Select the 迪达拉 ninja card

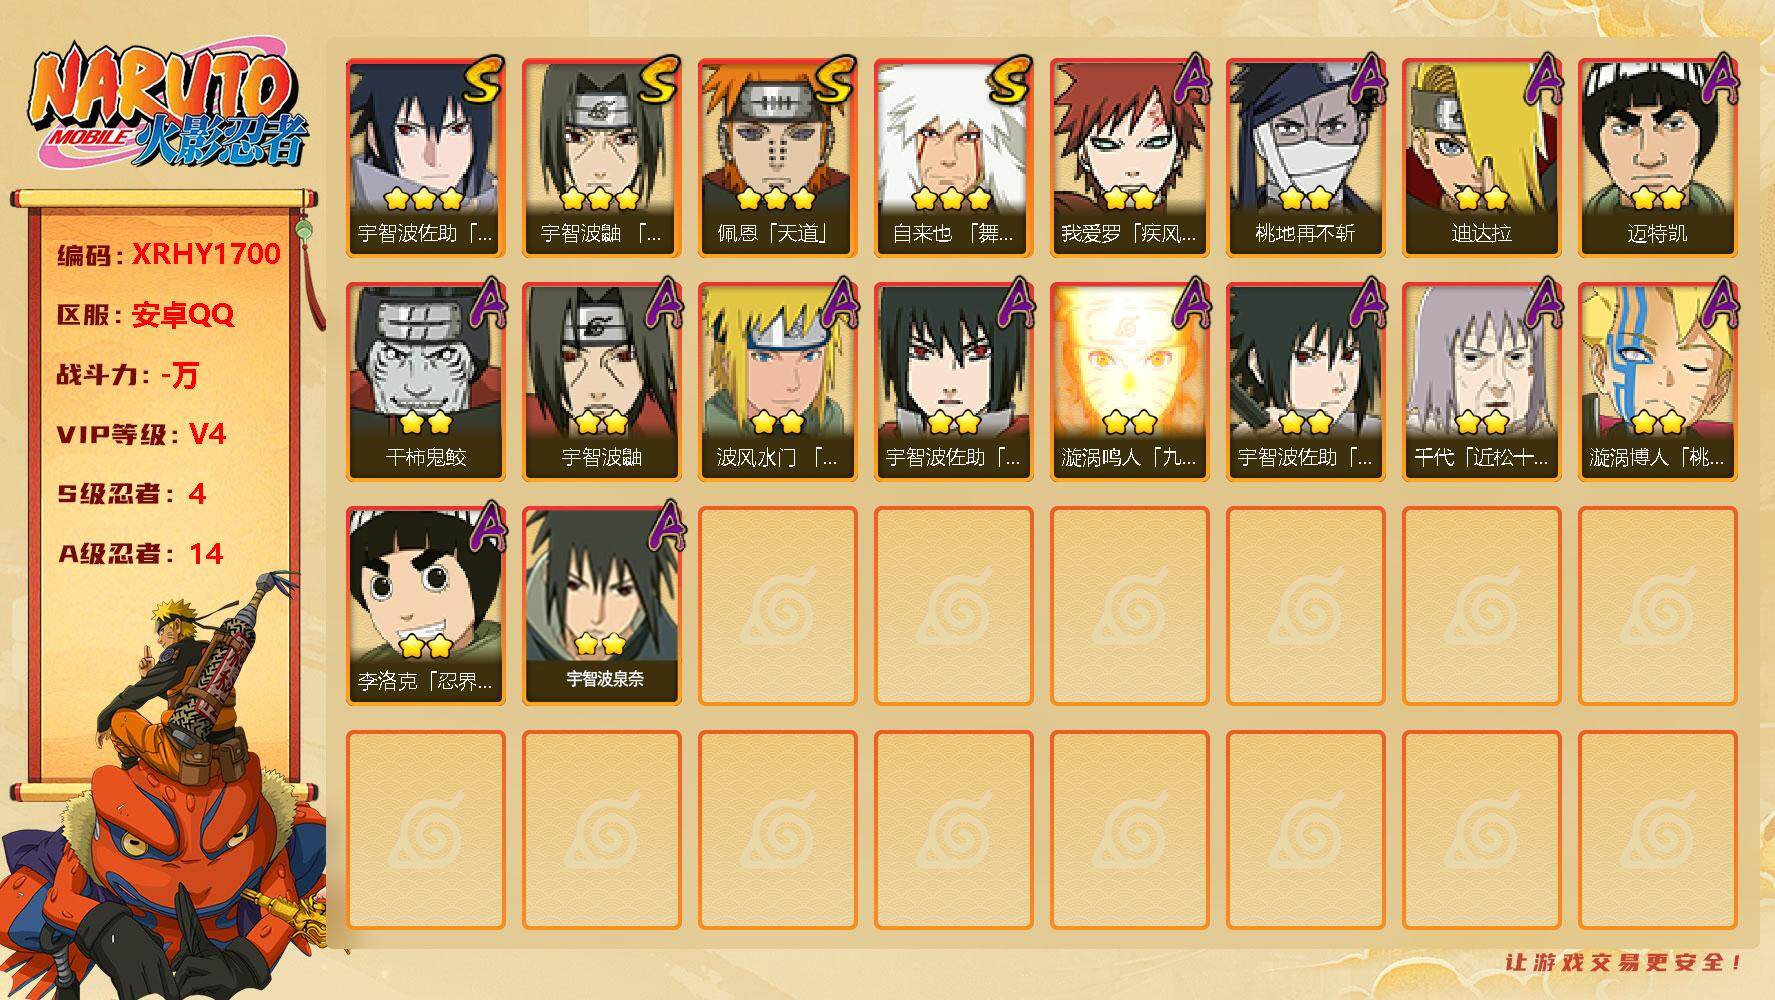(1481, 157)
